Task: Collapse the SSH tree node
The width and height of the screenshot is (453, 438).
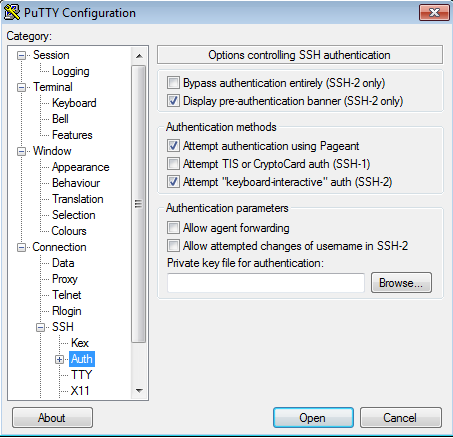Action: (x=40, y=327)
